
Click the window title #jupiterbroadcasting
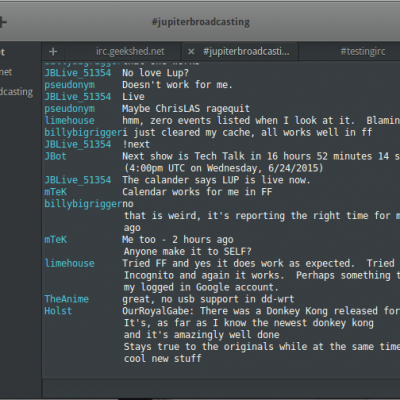[x=201, y=22]
